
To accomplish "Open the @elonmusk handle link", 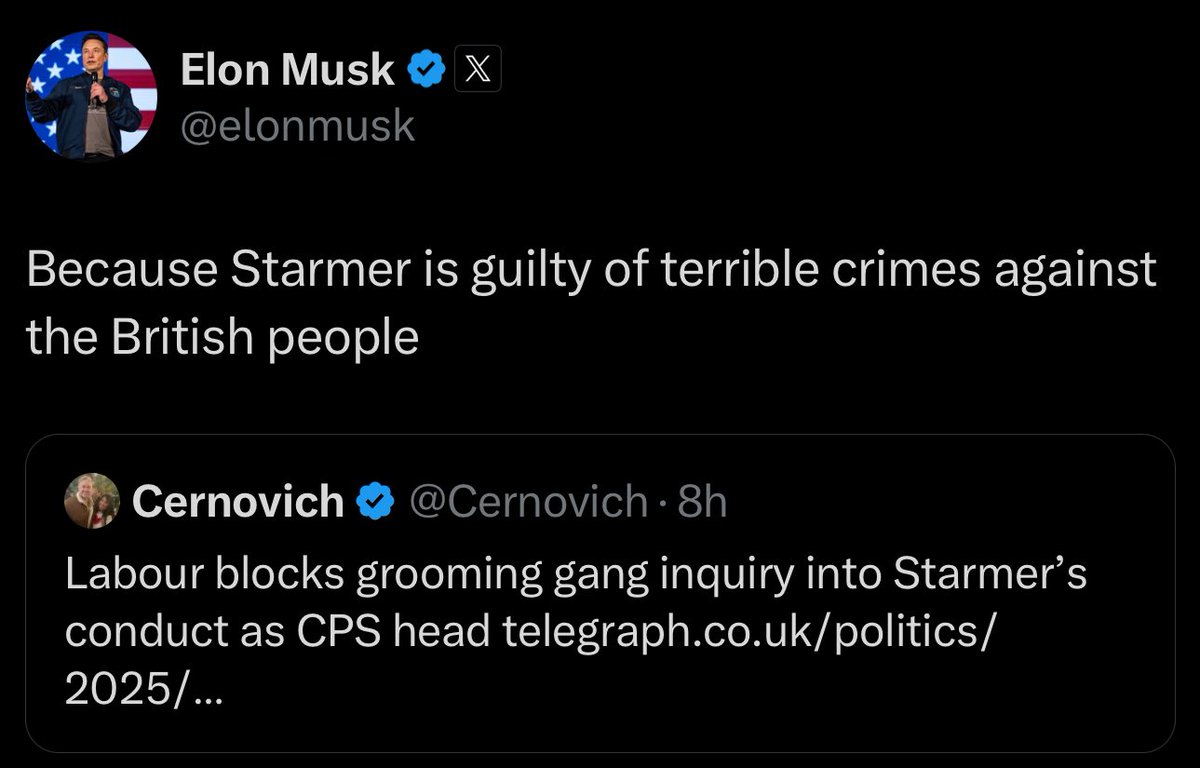I will (297, 127).
